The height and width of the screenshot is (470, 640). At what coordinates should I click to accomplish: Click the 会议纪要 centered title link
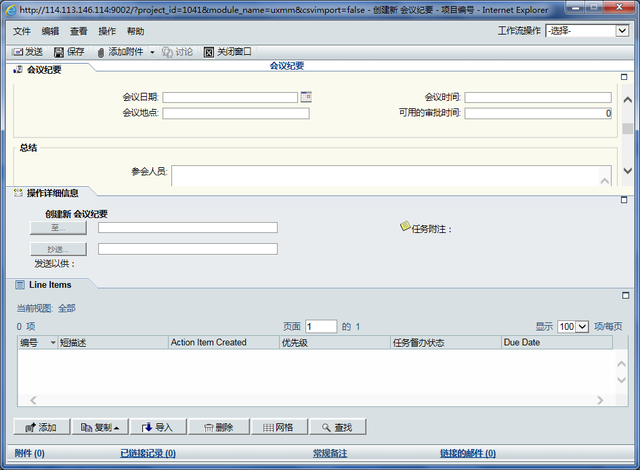coord(287,66)
